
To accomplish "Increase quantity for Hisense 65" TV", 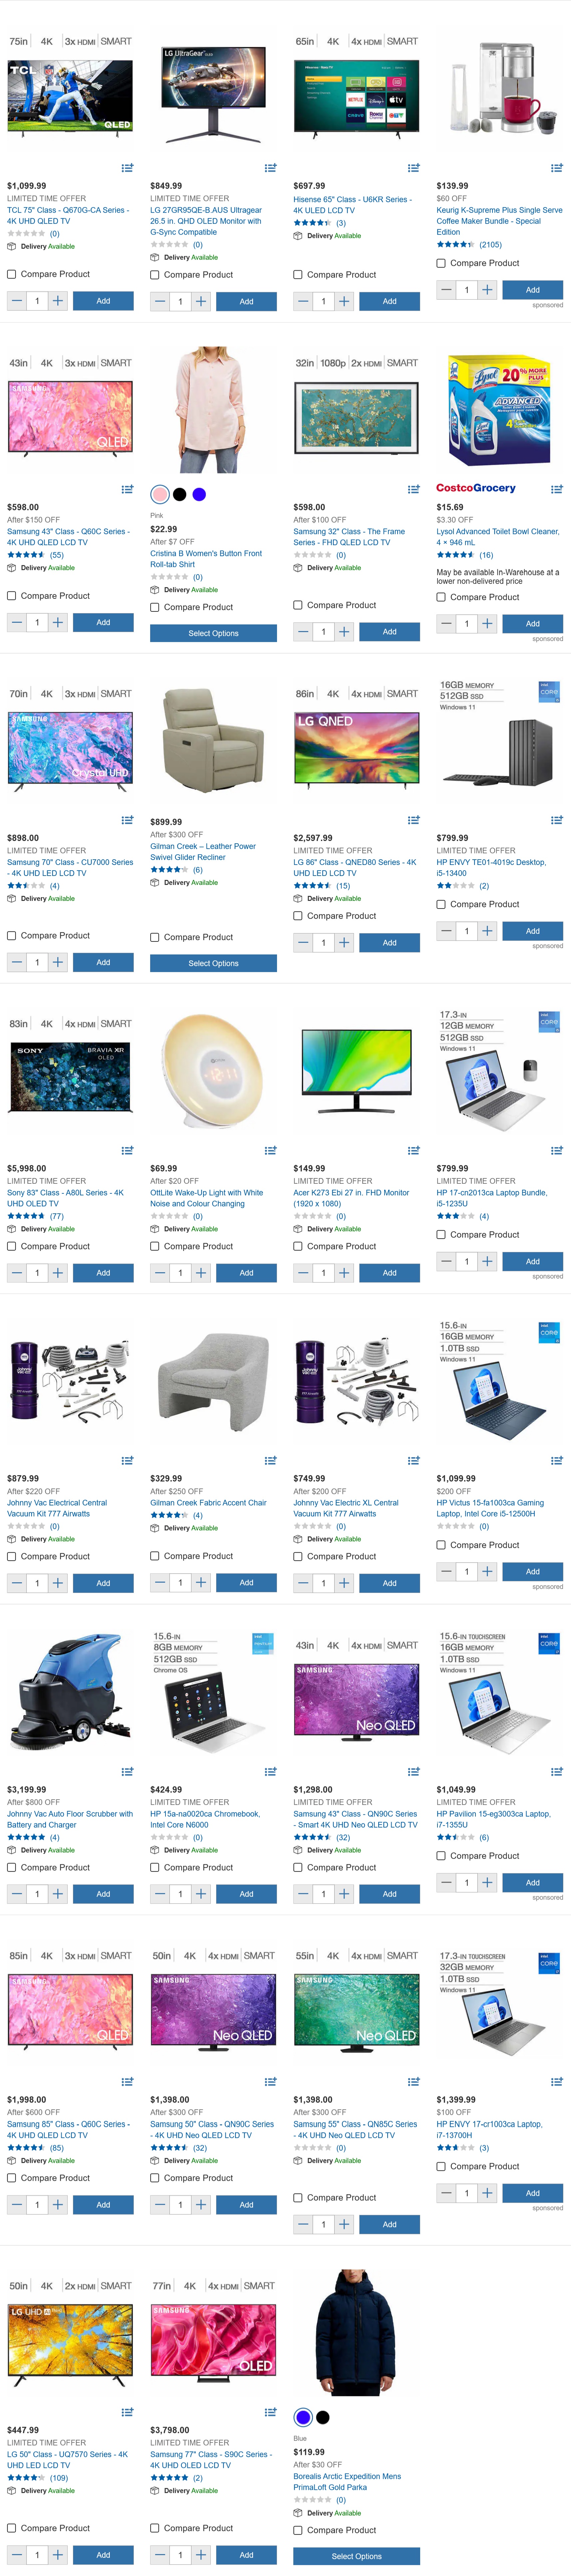I will coord(344,301).
